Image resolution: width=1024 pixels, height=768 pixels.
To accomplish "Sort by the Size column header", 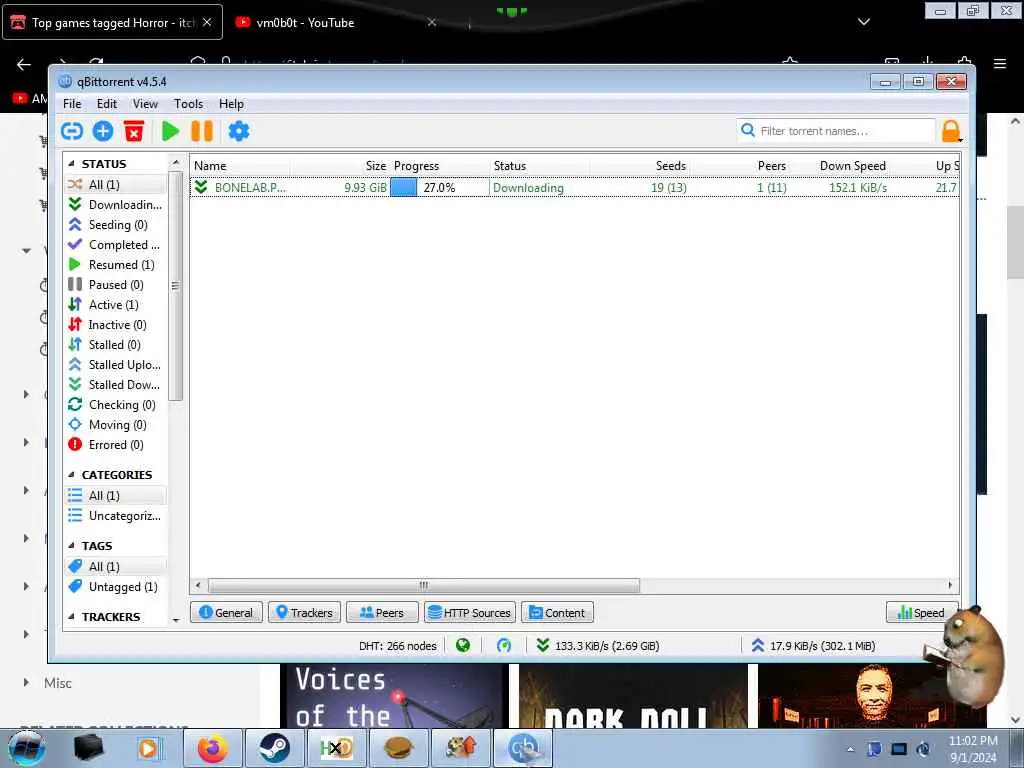I will 340,166.
